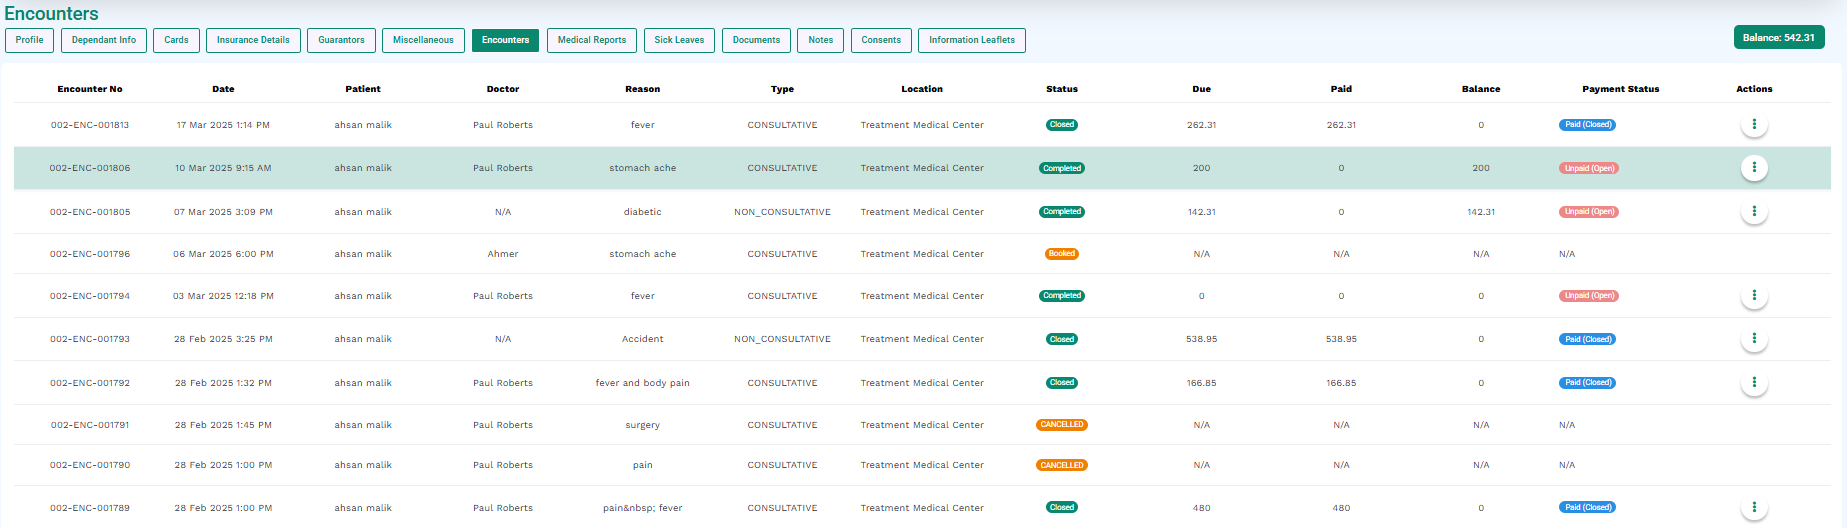Click the Location column header

click(x=922, y=89)
